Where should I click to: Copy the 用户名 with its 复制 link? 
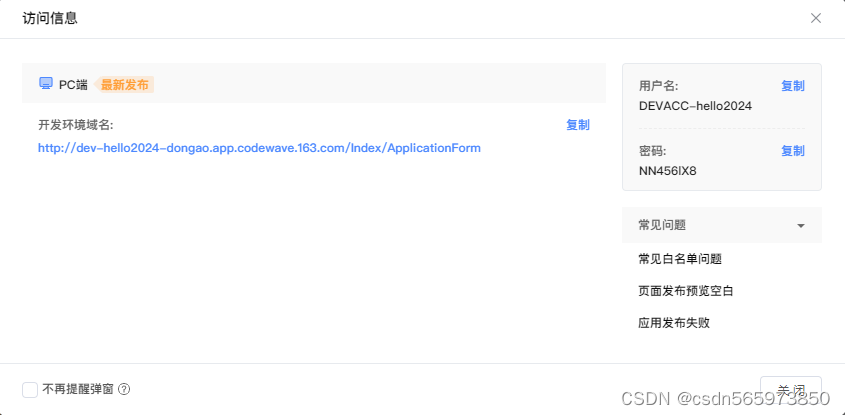point(793,86)
